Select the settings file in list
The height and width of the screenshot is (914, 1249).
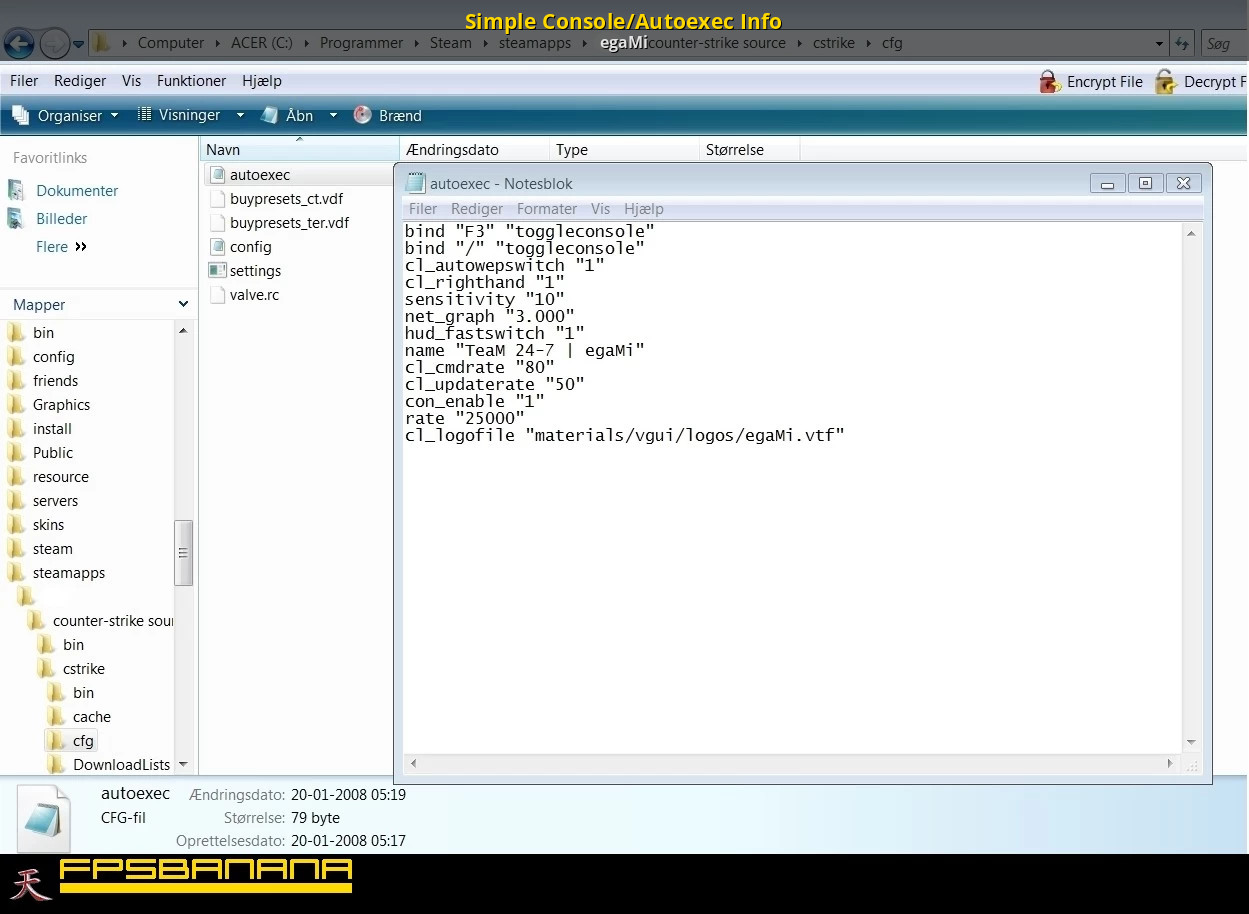255,271
